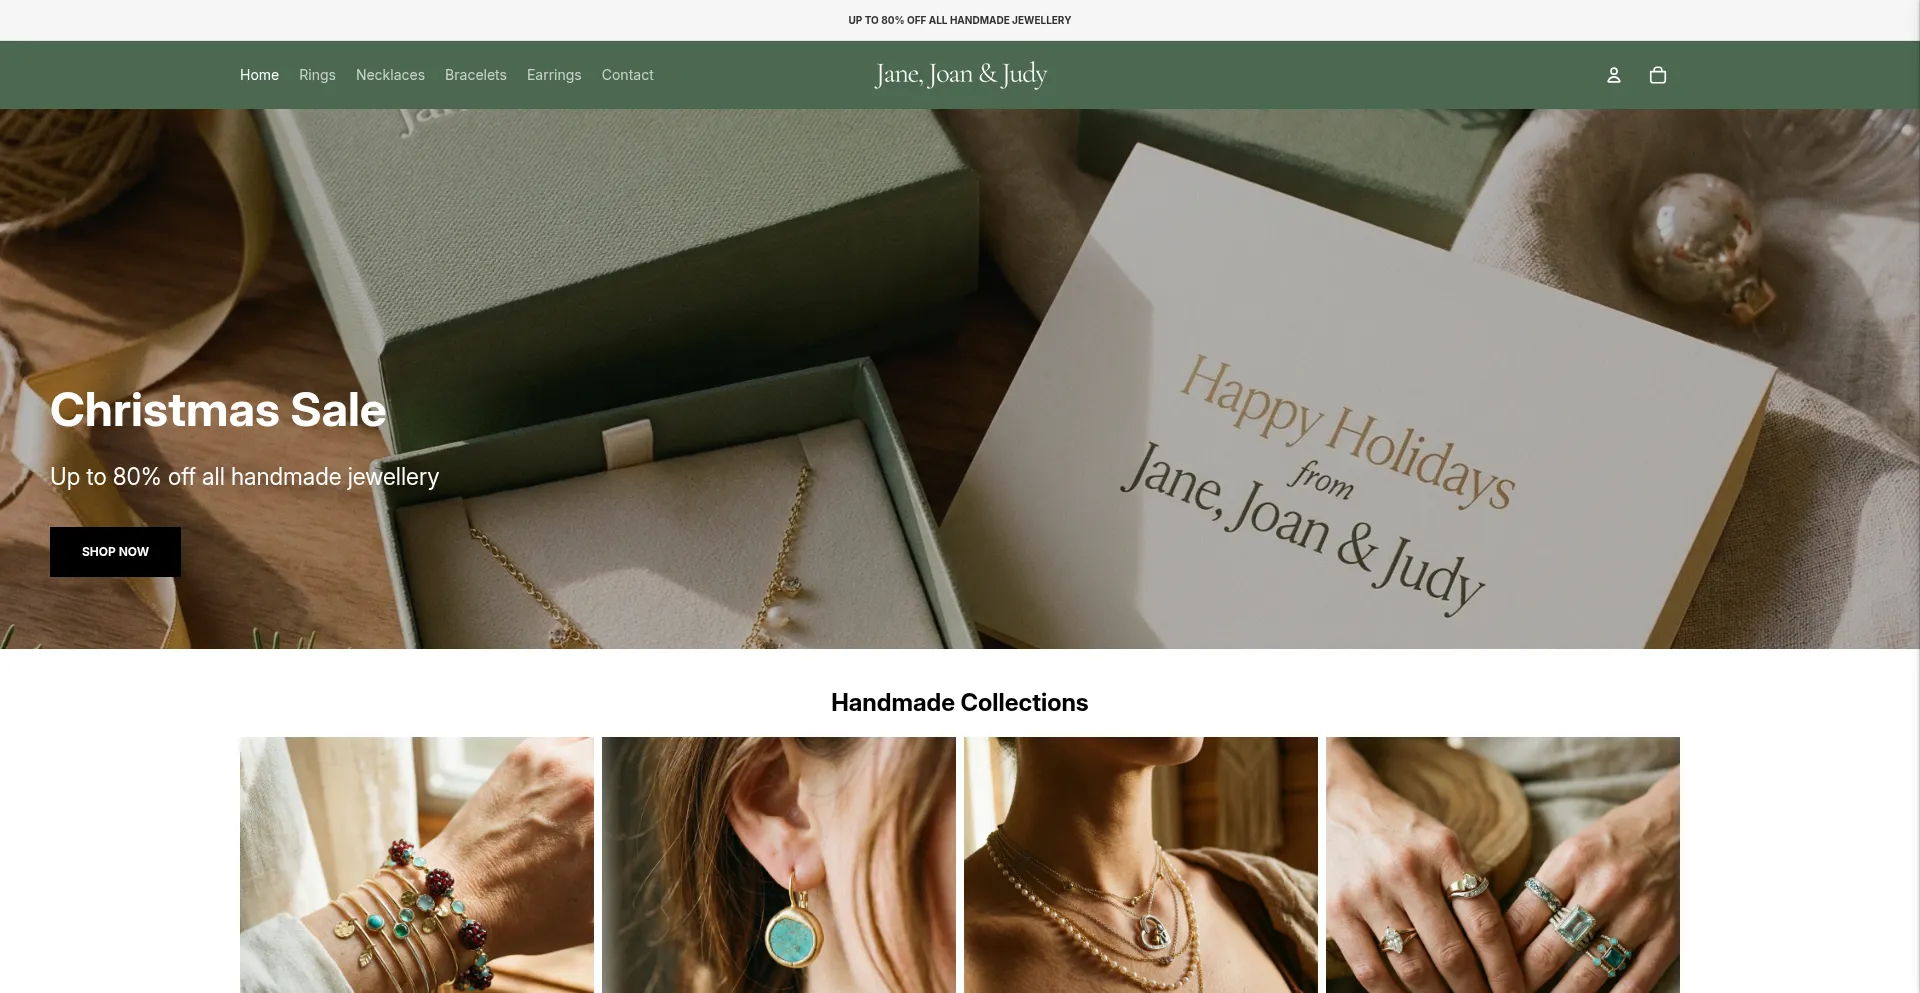Select Necklaces in the navigation bar

(x=390, y=75)
